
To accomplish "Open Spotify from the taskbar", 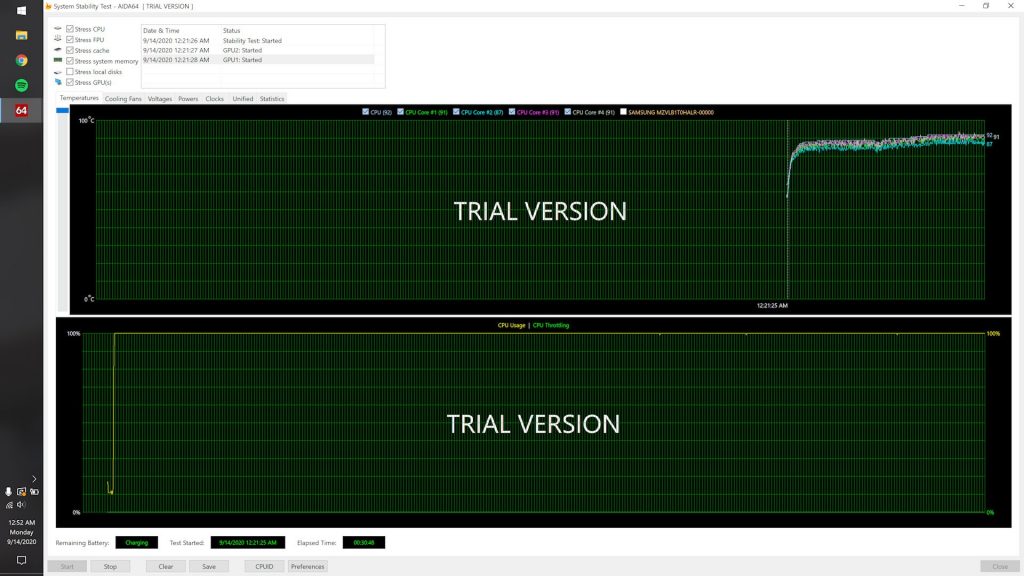I will click(x=22, y=85).
